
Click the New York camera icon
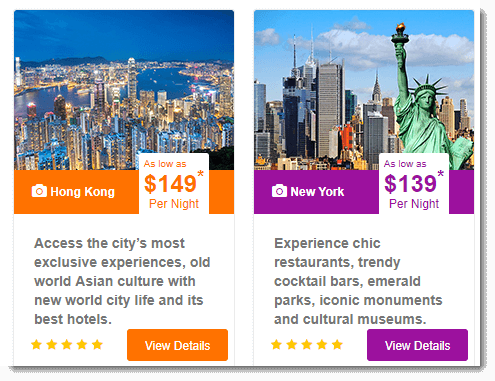tap(279, 191)
